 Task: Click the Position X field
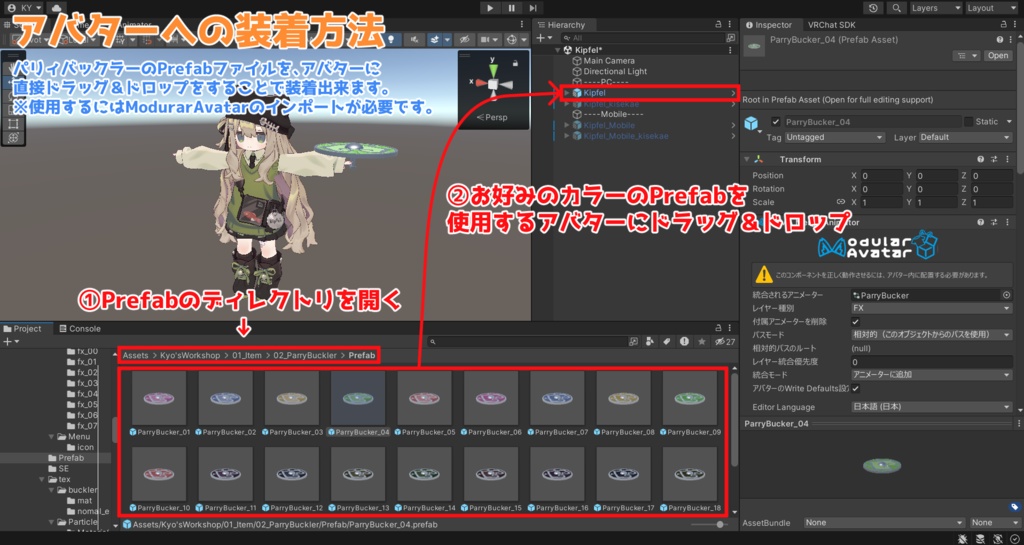(x=882, y=176)
